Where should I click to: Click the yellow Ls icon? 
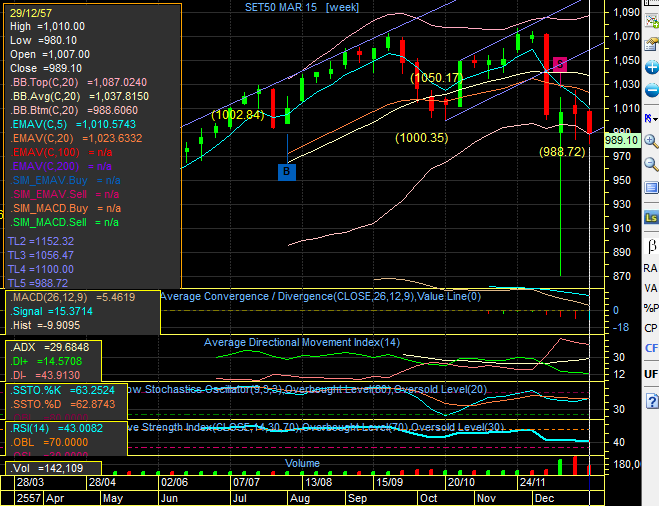click(x=651, y=217)
